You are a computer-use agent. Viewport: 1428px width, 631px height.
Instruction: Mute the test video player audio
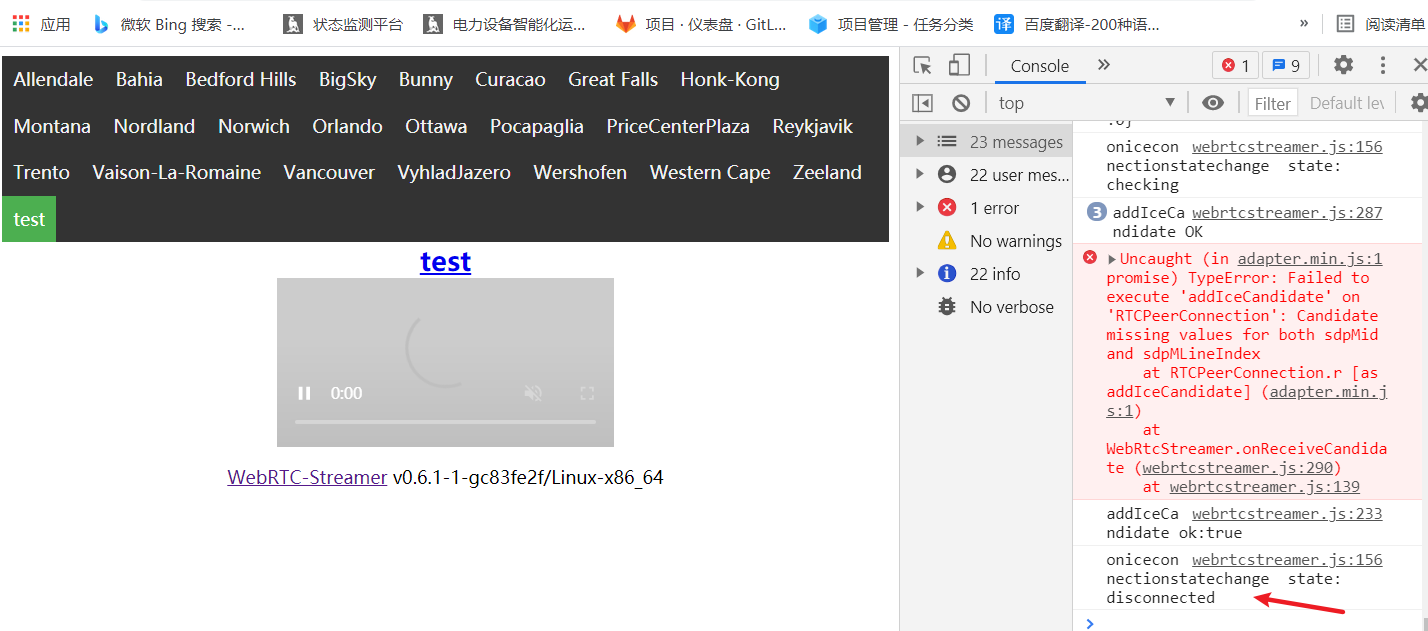[533, 393]
